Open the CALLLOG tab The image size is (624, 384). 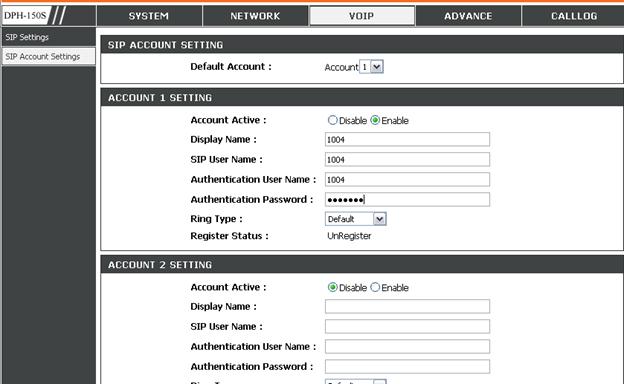click(573, 16)
